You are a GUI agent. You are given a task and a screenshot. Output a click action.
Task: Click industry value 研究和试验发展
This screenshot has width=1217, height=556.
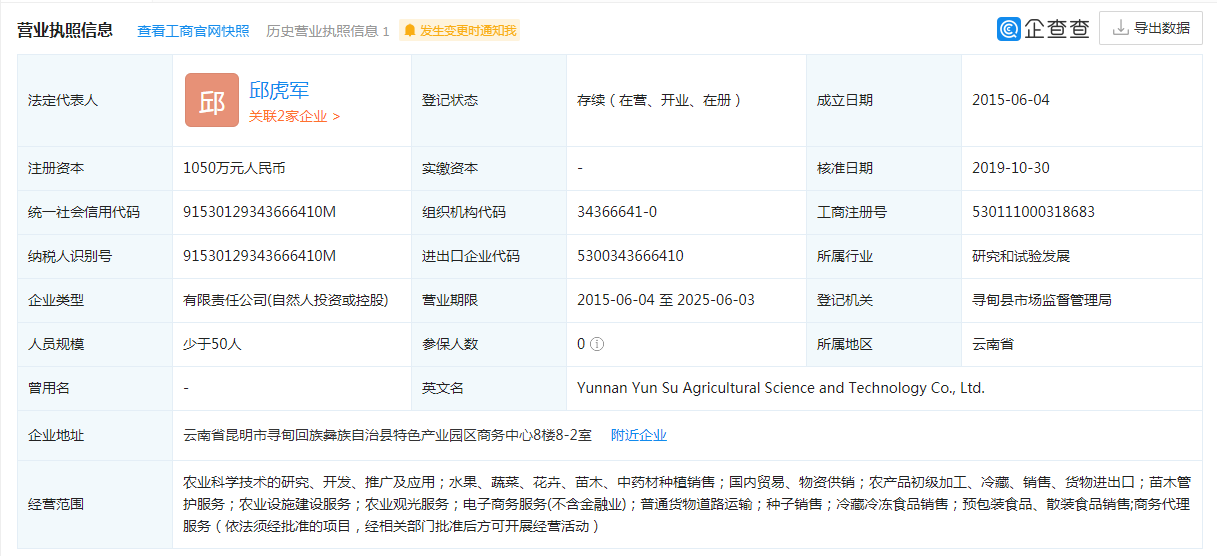point(1021,256)
